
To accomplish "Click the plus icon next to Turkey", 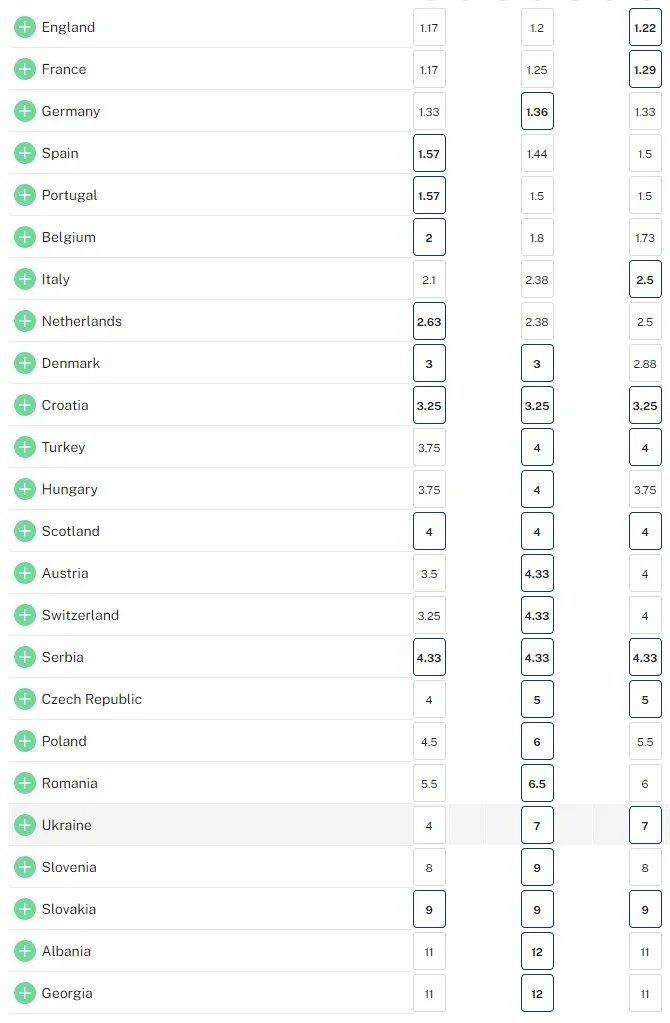I will pos(24,447).
